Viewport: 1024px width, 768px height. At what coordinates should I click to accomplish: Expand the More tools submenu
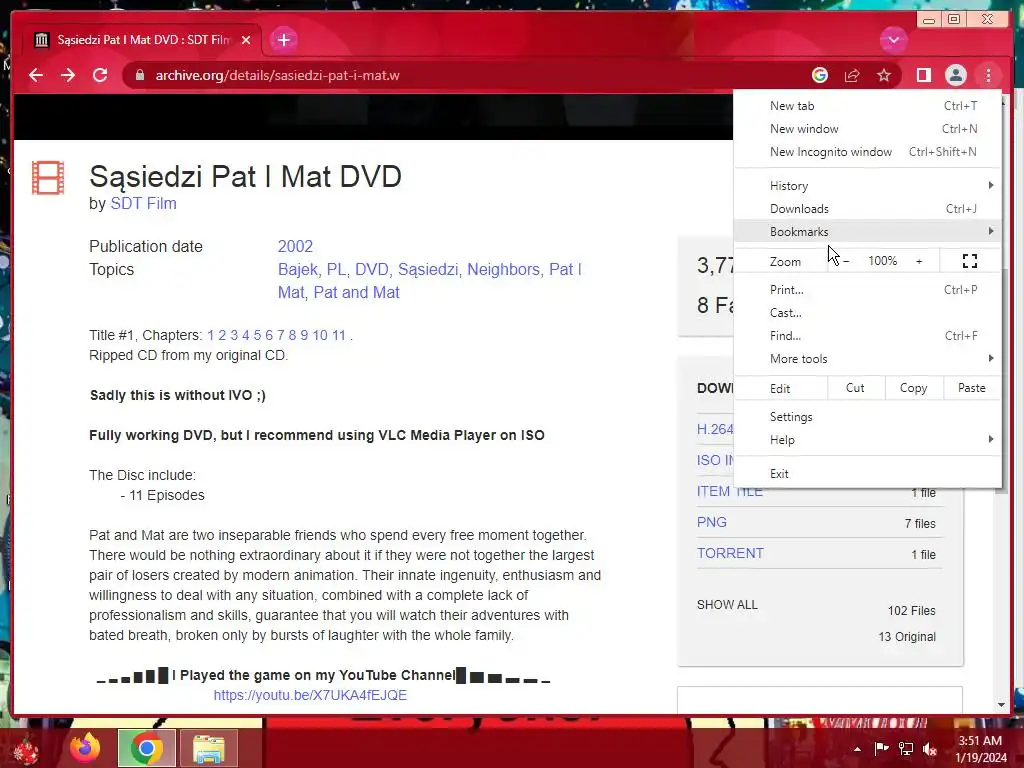pyautogui.click(x=867, y=359)
